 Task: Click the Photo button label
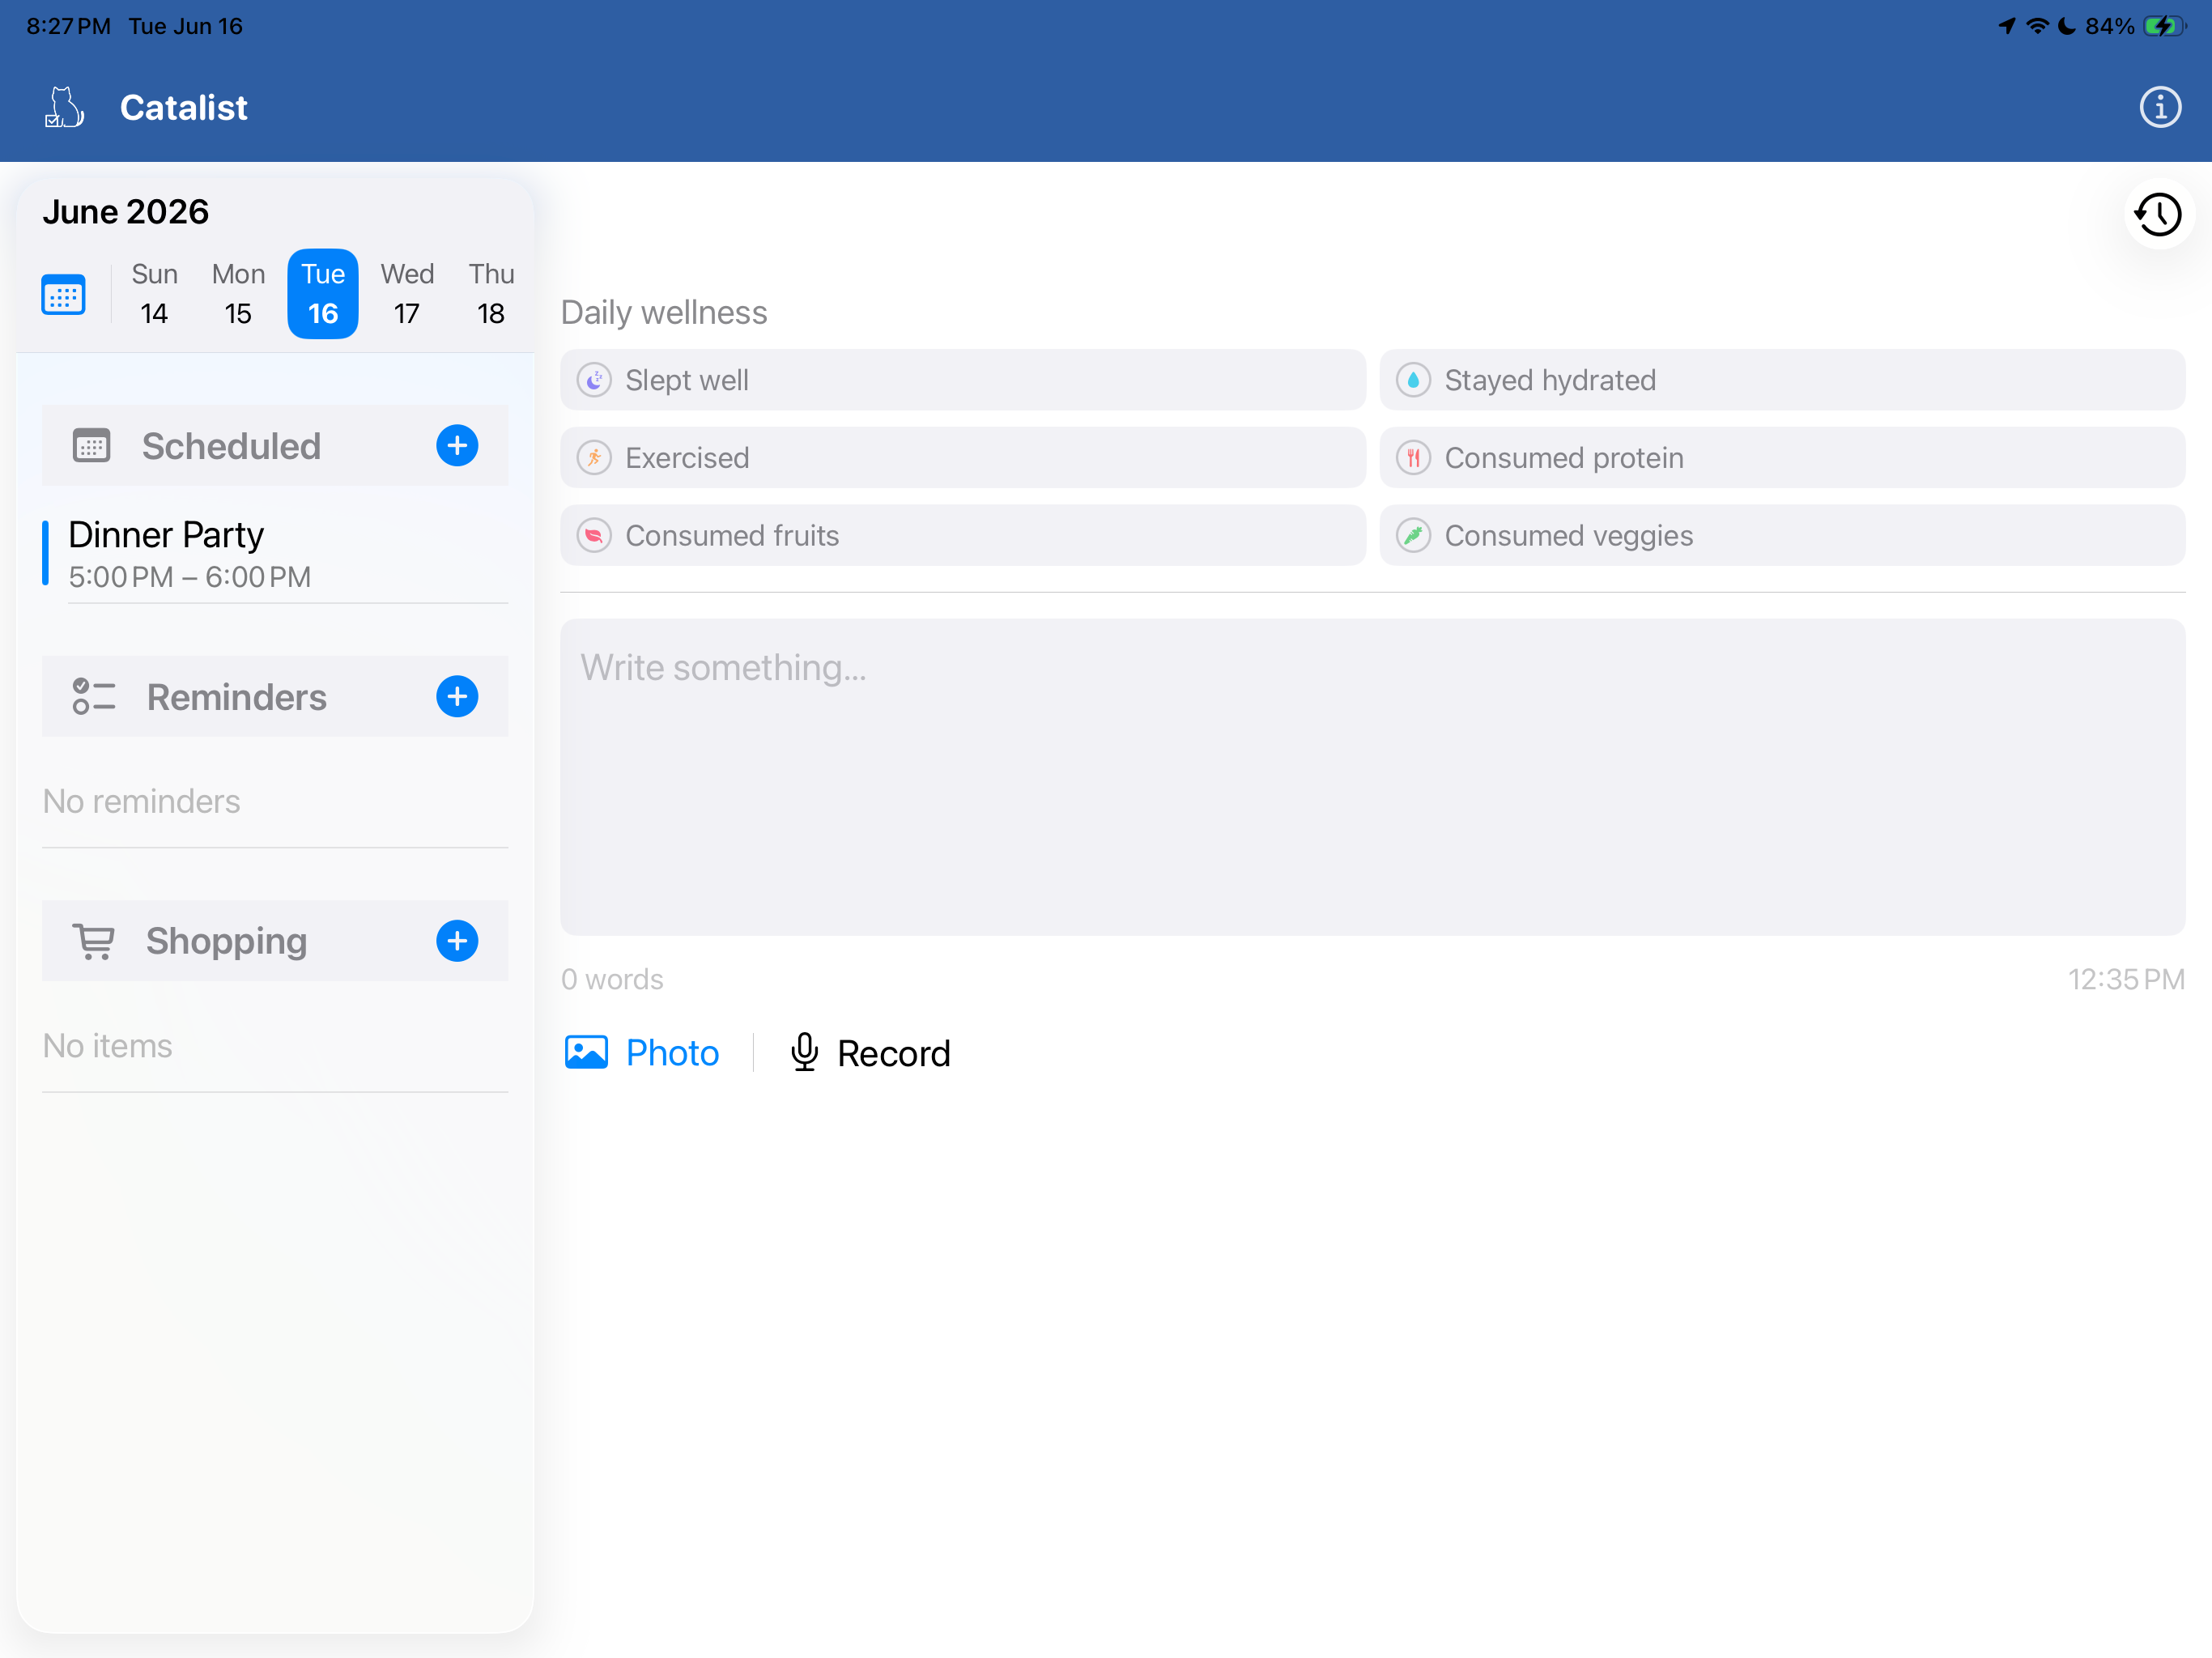pos(672,1053)
